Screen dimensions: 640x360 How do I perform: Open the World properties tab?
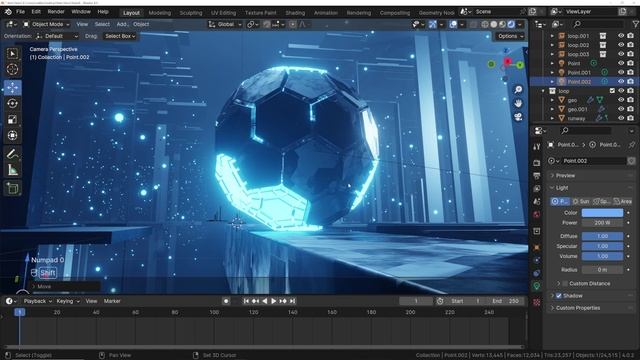[x=537, y=215]
